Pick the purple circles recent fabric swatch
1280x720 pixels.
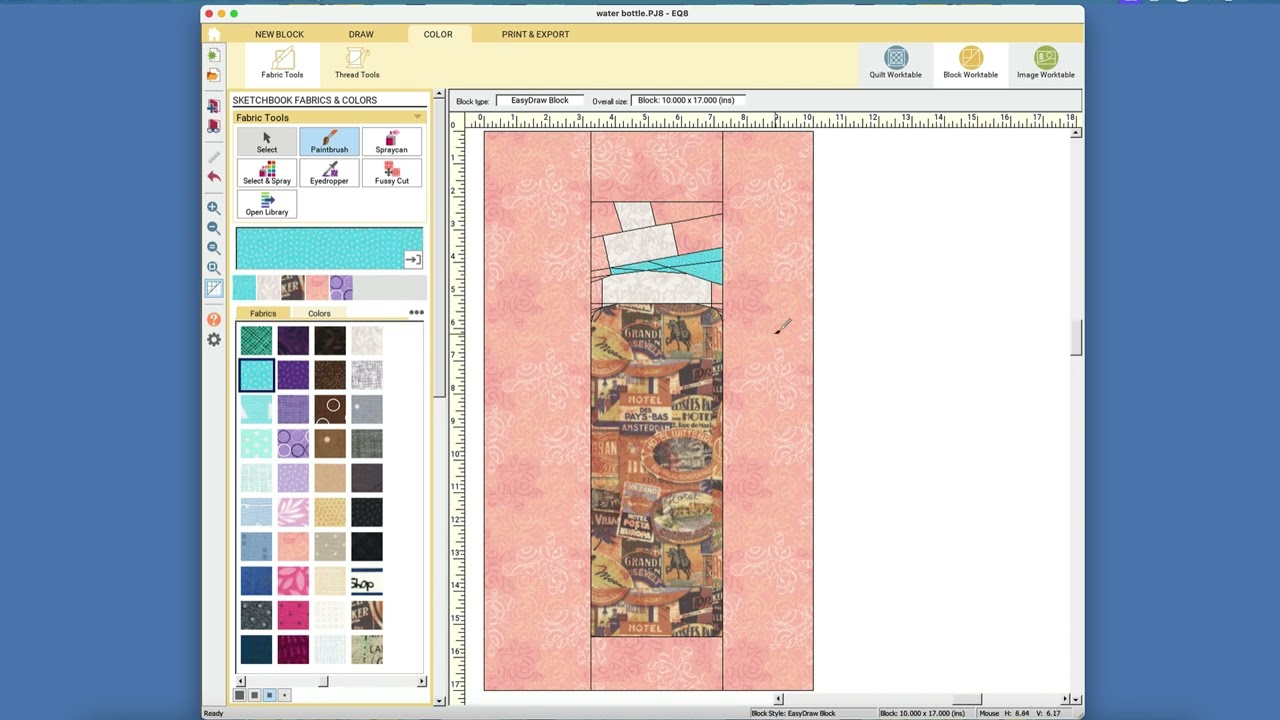click(x=341, y=288)
